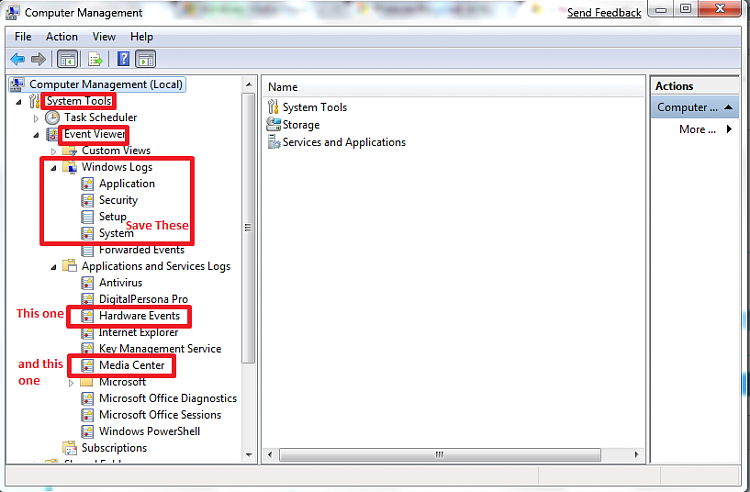750x492 pixels.
Task: Open the Action menu
Action: [62, 37]
